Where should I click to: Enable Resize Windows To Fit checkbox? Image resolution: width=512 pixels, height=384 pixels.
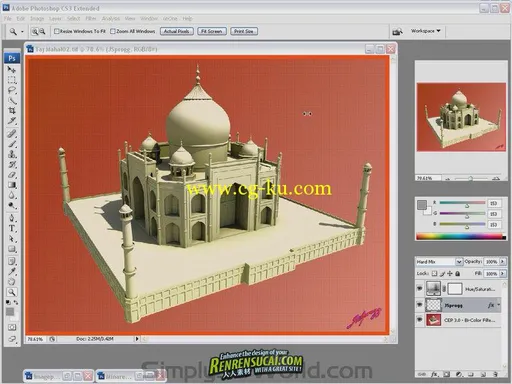[57, 31]
